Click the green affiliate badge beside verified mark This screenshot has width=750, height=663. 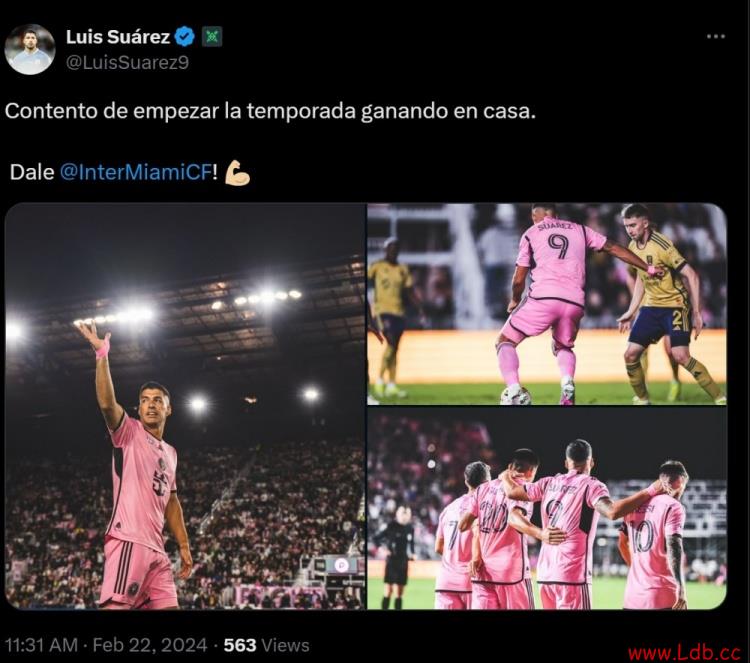coord(212,37)
